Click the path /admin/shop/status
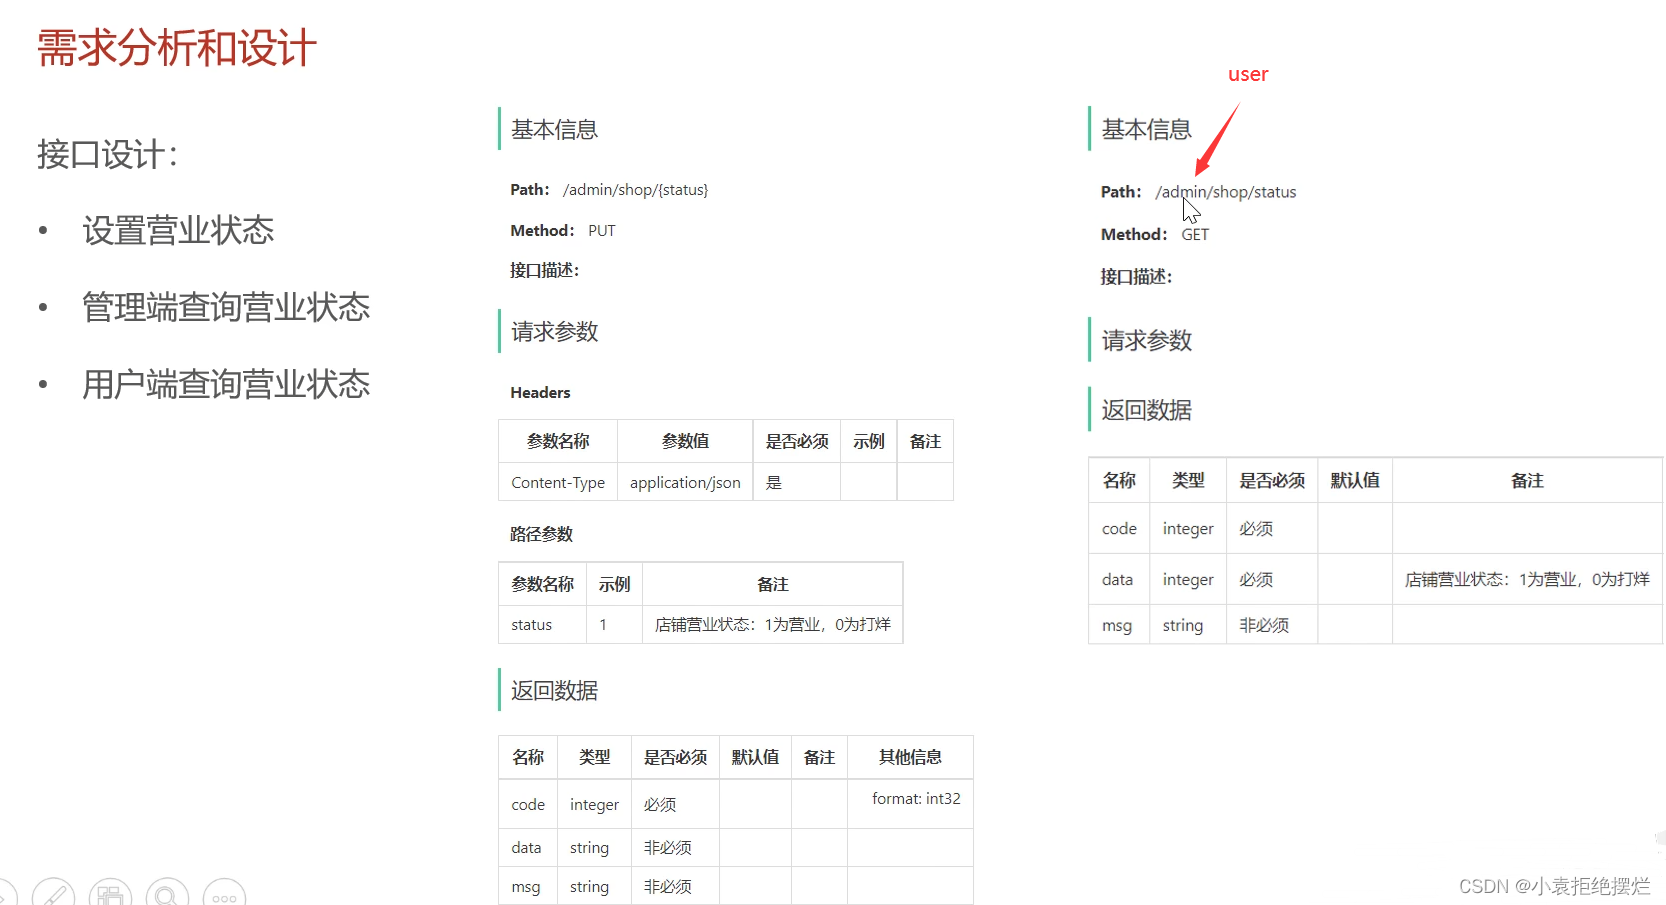Screen dimensions: 1666x905 point(1225,192)
